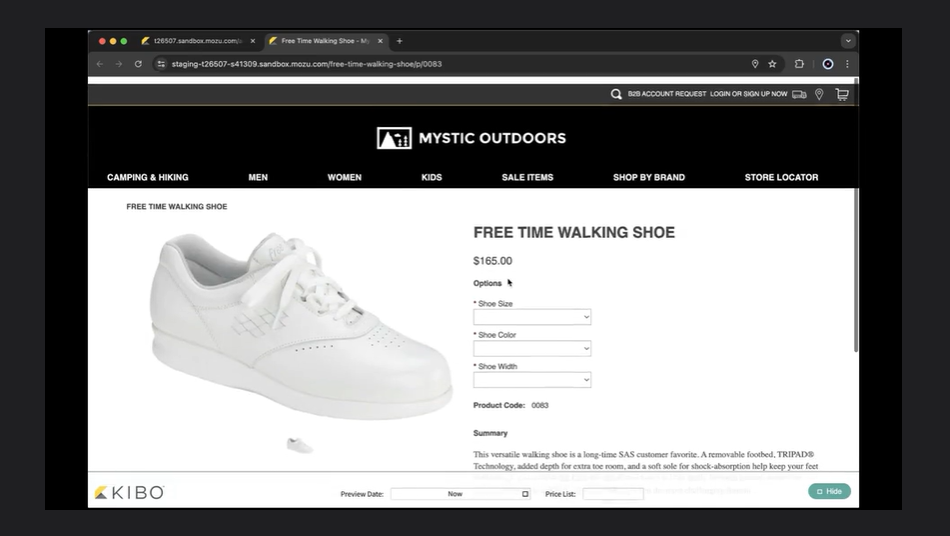Open the Store Locator page

coord(782,177)
